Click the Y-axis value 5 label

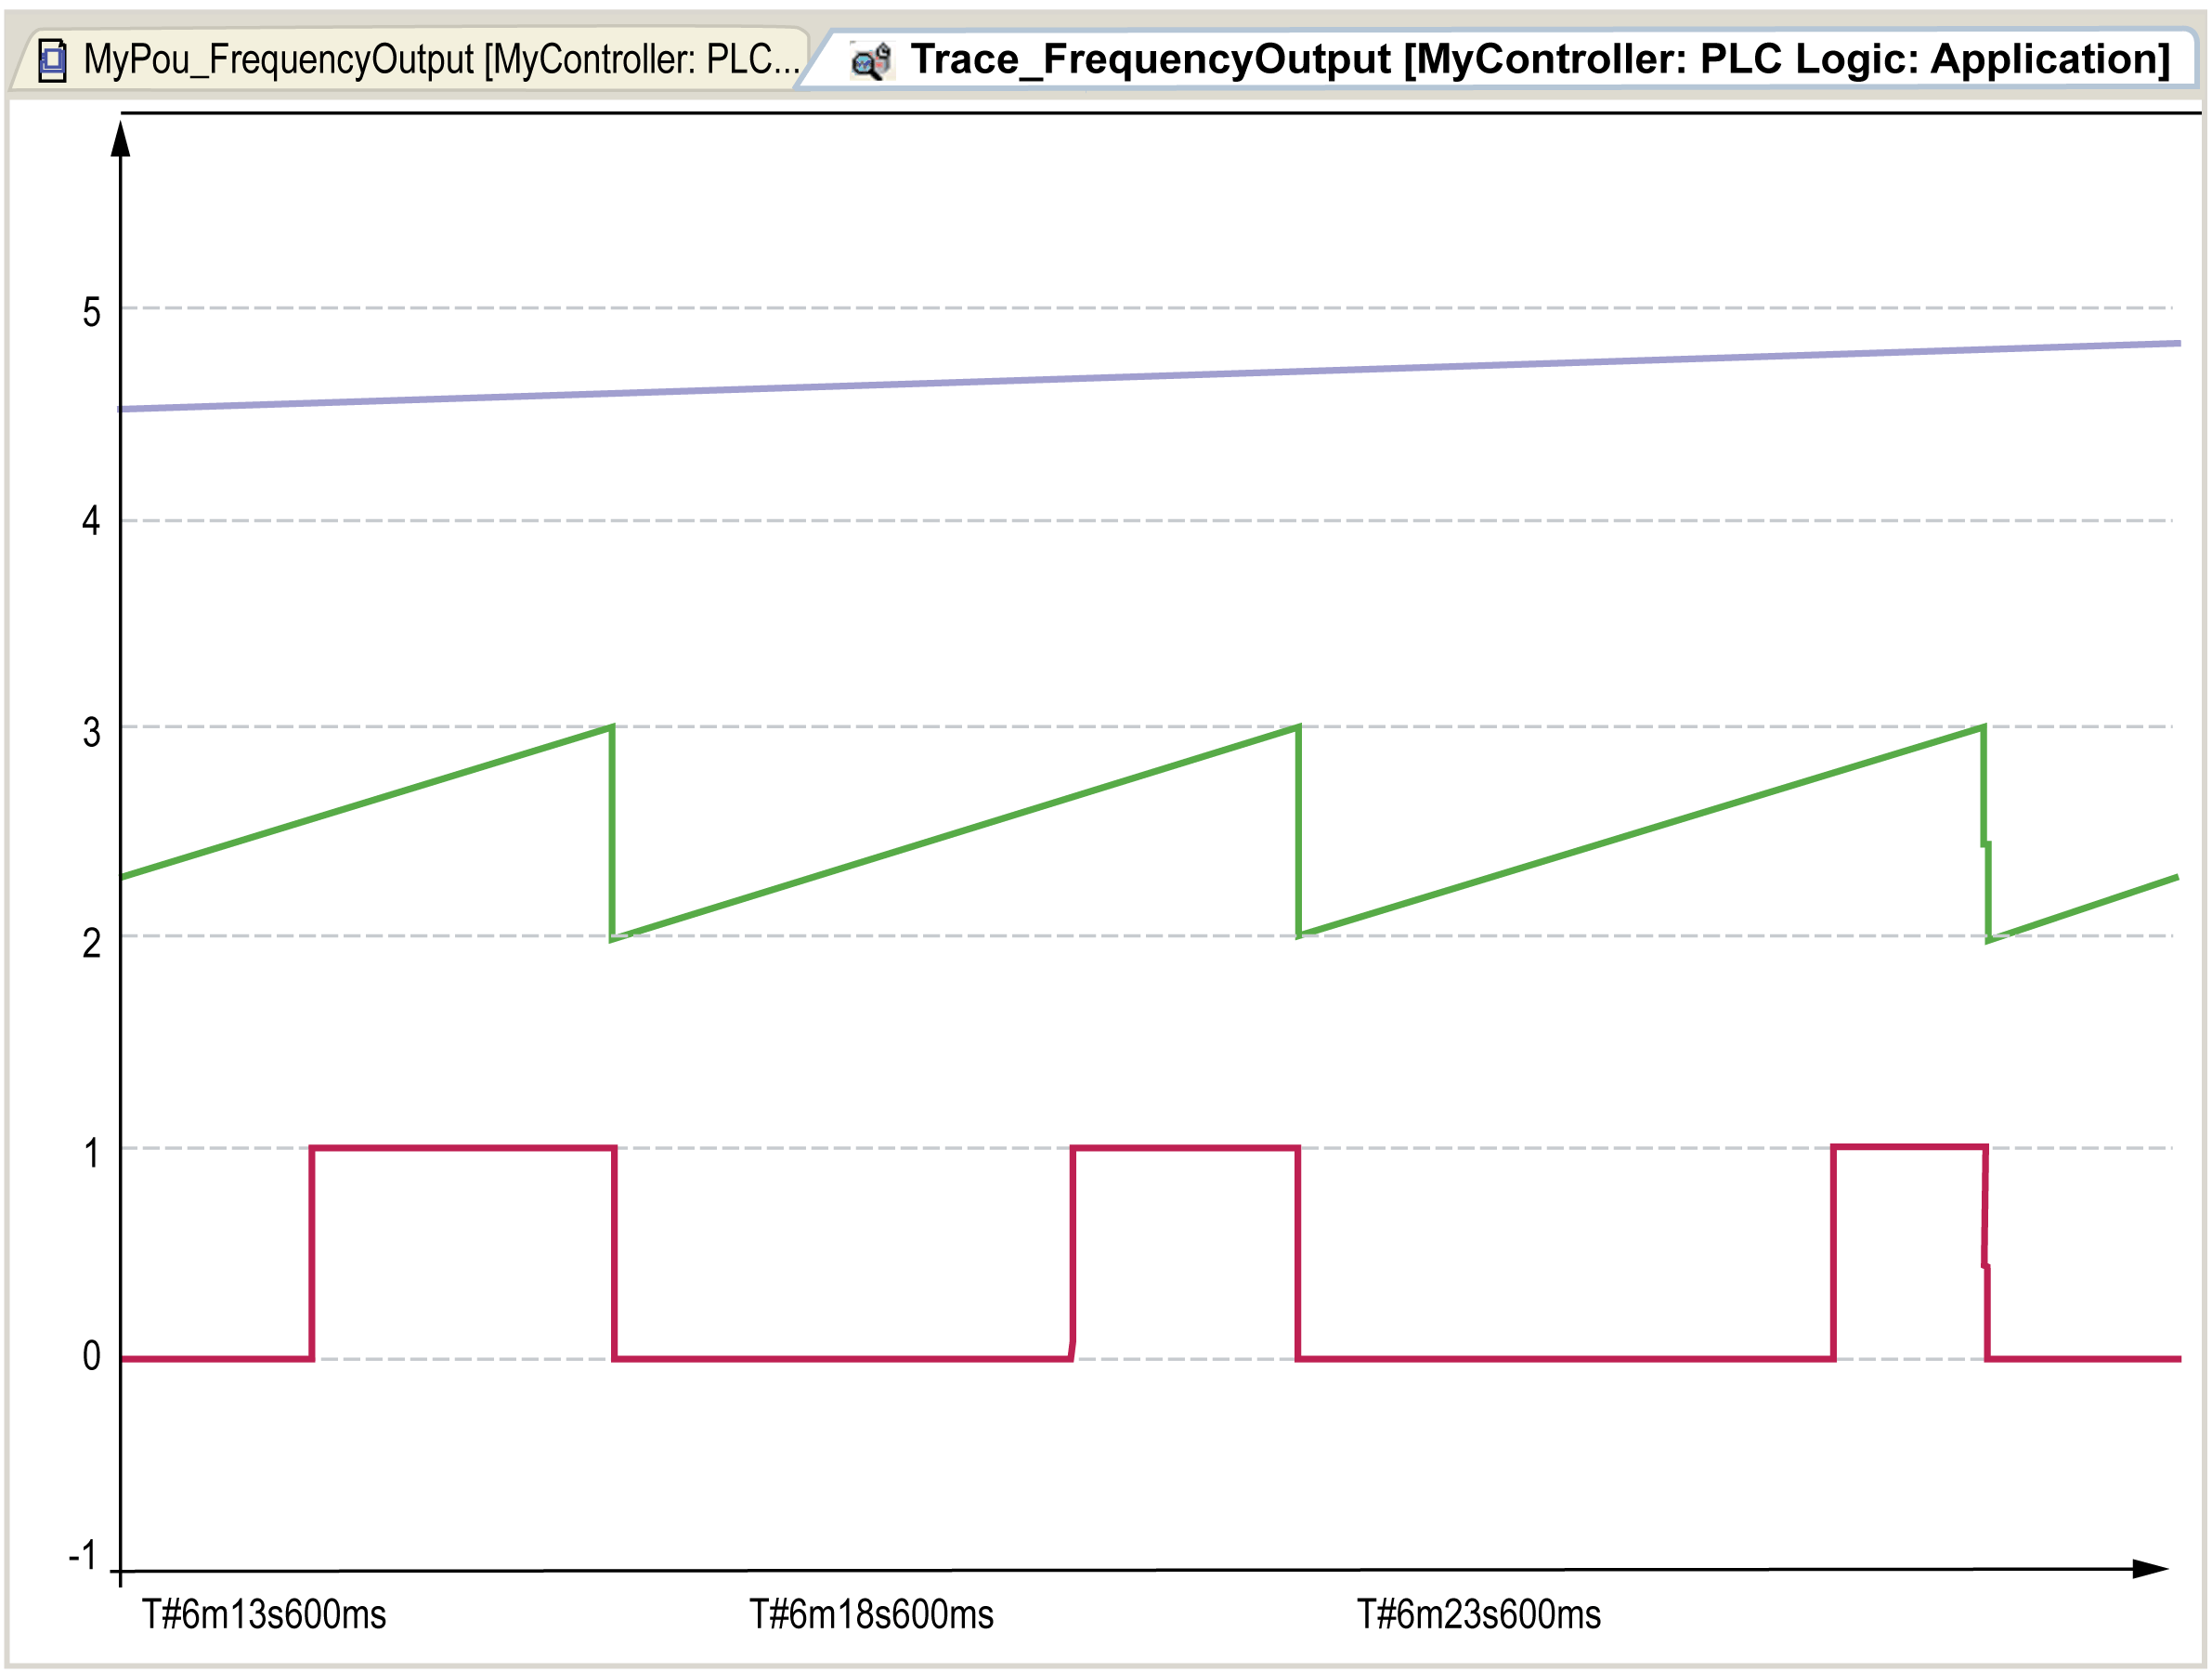[x=91, y=313]
